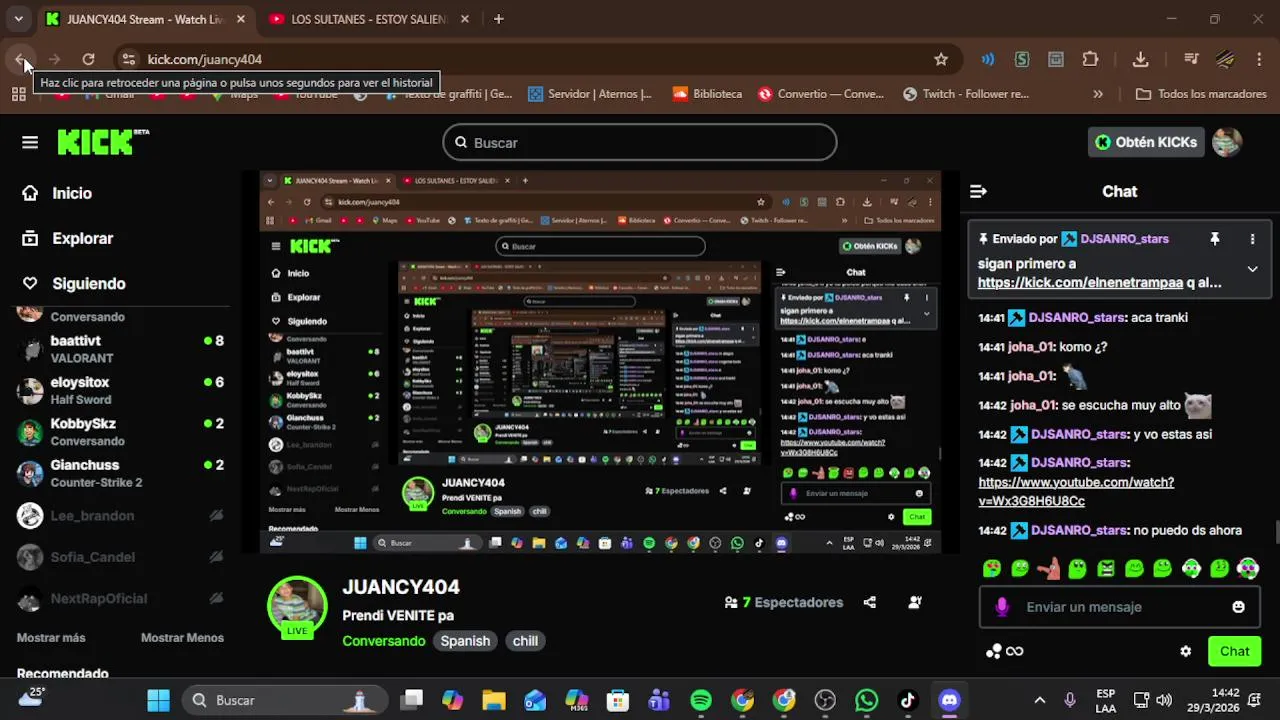Open Gianchuss Counter-Strike 2 channel
1280x720 pixels.
[120, 473]
